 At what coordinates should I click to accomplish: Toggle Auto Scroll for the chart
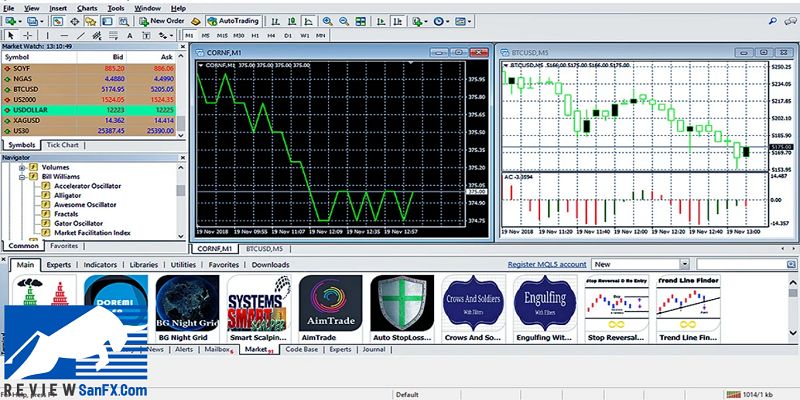(381, 21)
